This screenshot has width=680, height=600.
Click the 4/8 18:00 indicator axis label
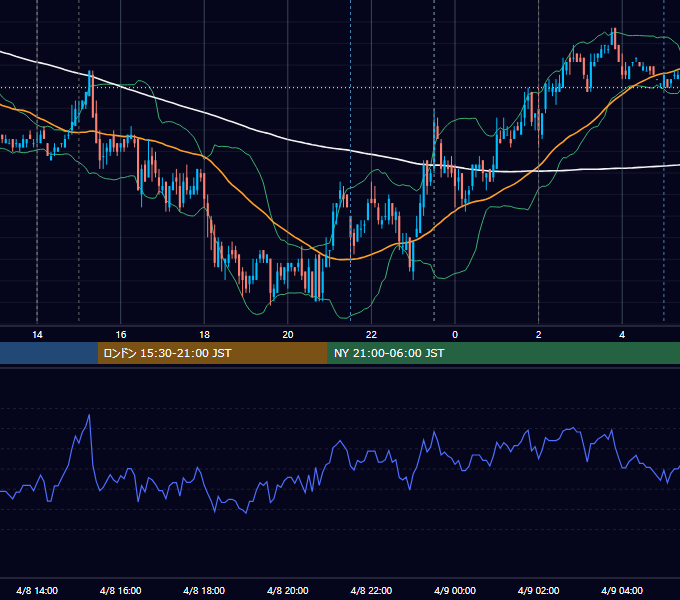pos(204,590)
